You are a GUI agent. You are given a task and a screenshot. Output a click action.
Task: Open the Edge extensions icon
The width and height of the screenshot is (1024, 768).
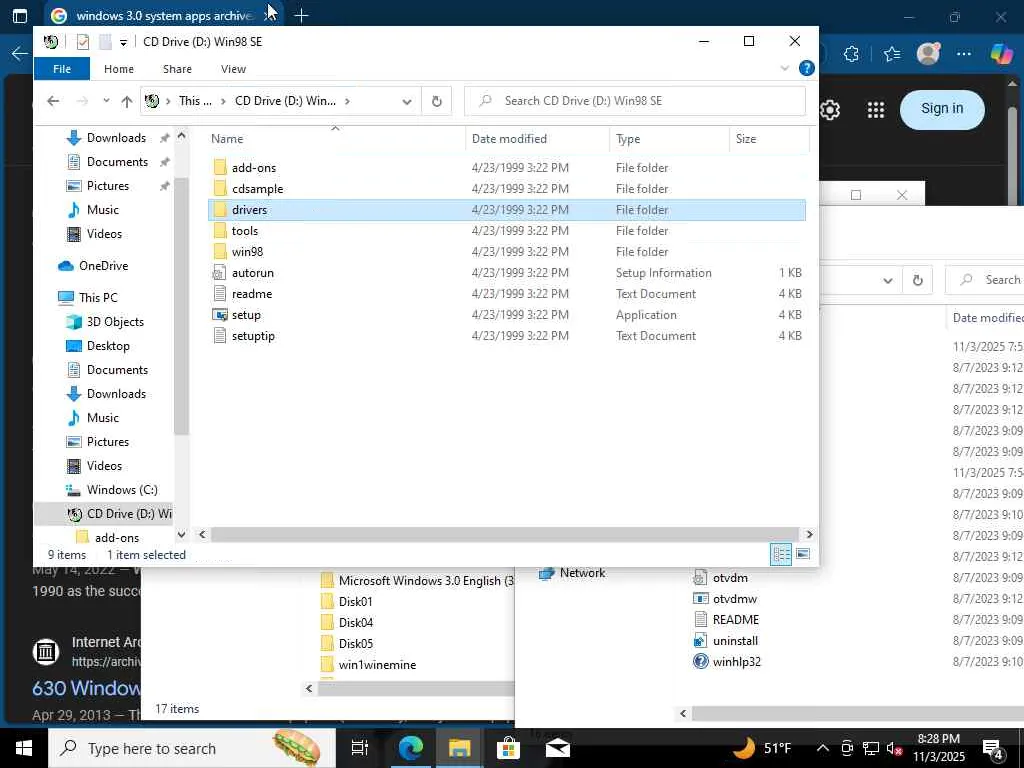[x=851, y=54]
